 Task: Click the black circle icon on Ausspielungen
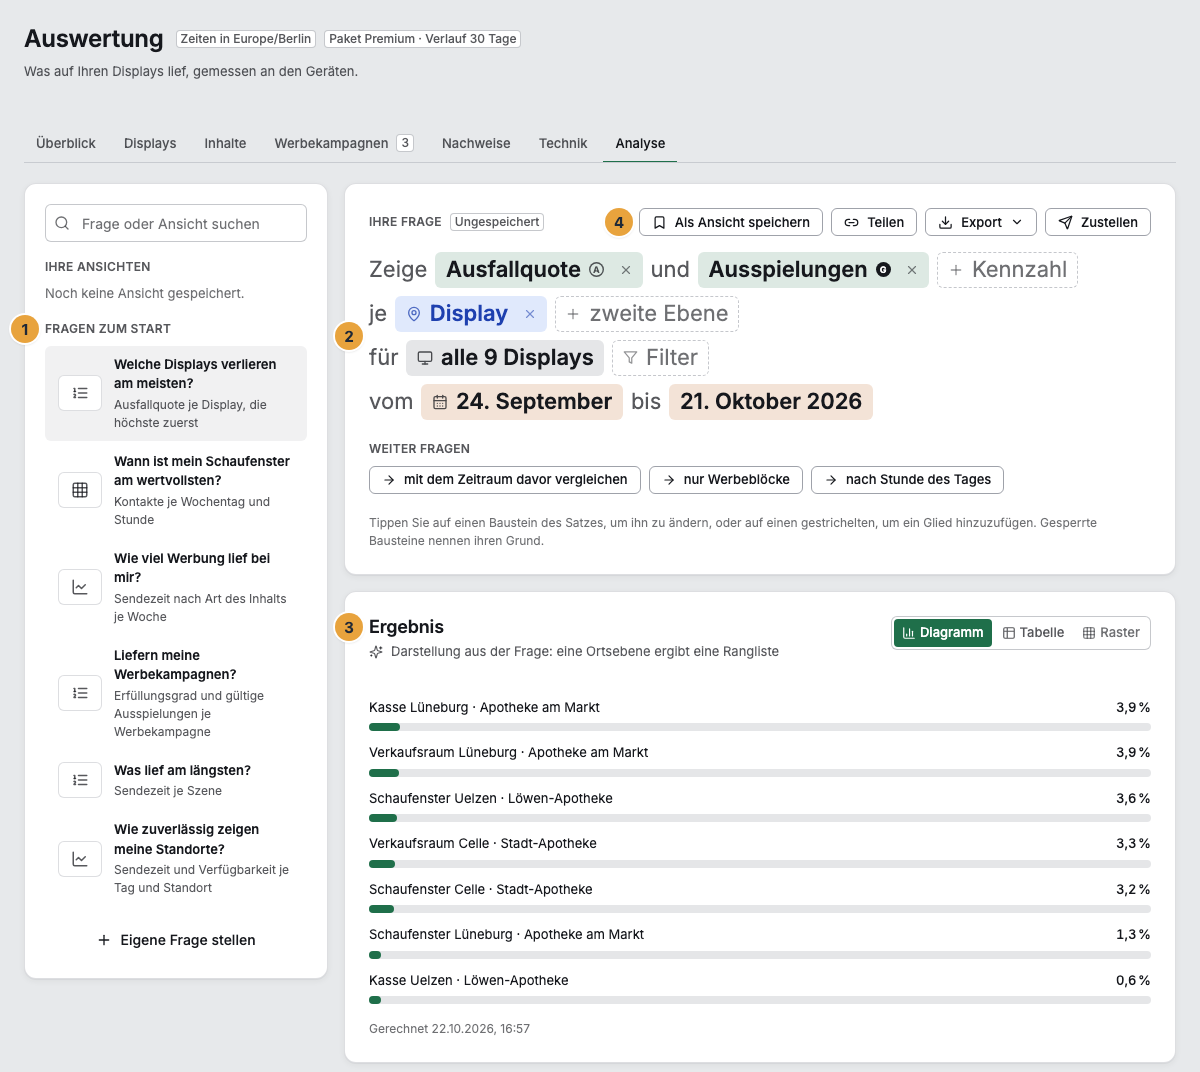[883, 270]
